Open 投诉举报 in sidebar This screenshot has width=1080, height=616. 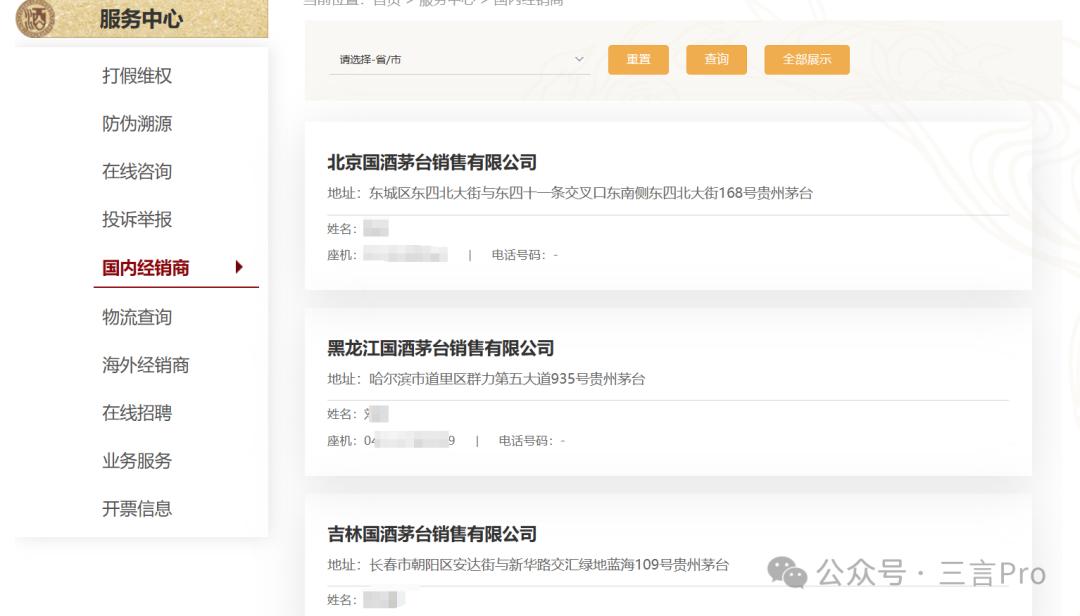(x=137, y=219)
